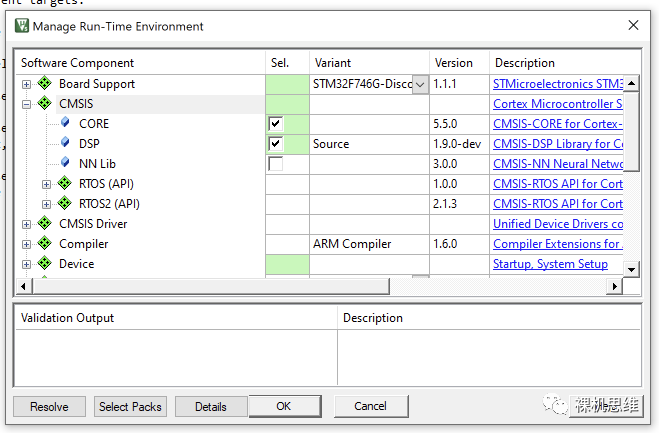The width and height of the screenshot is (659, 433).
Task: Open the RTOS 1.0.0 CMSIS-RTOS API link
Action: 558,184
